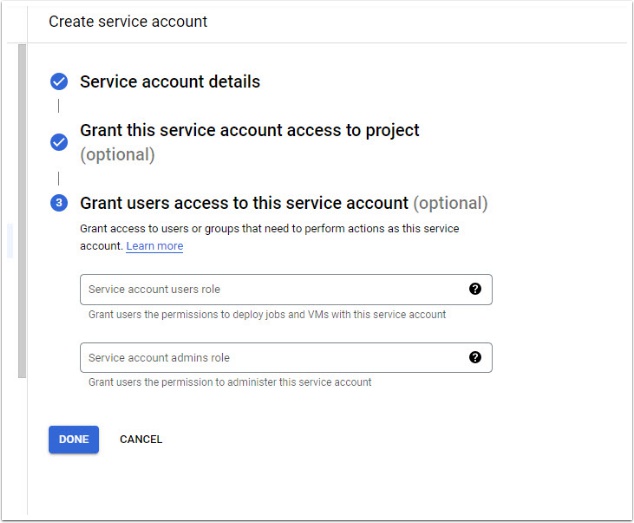This screenshot has width=634, height=523.
Task: Expand the Service account details step
Action: click(170, 82)
